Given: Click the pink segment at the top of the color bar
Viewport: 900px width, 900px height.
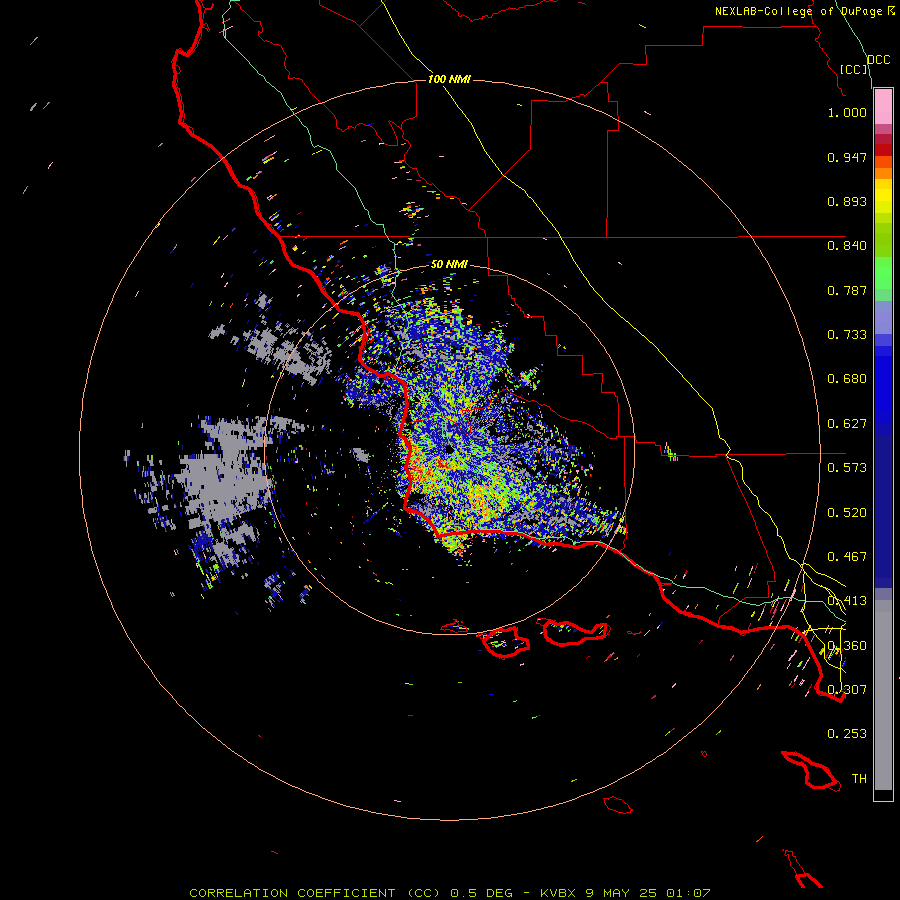Looking at the screenshot, I should (x=883, y=107).
